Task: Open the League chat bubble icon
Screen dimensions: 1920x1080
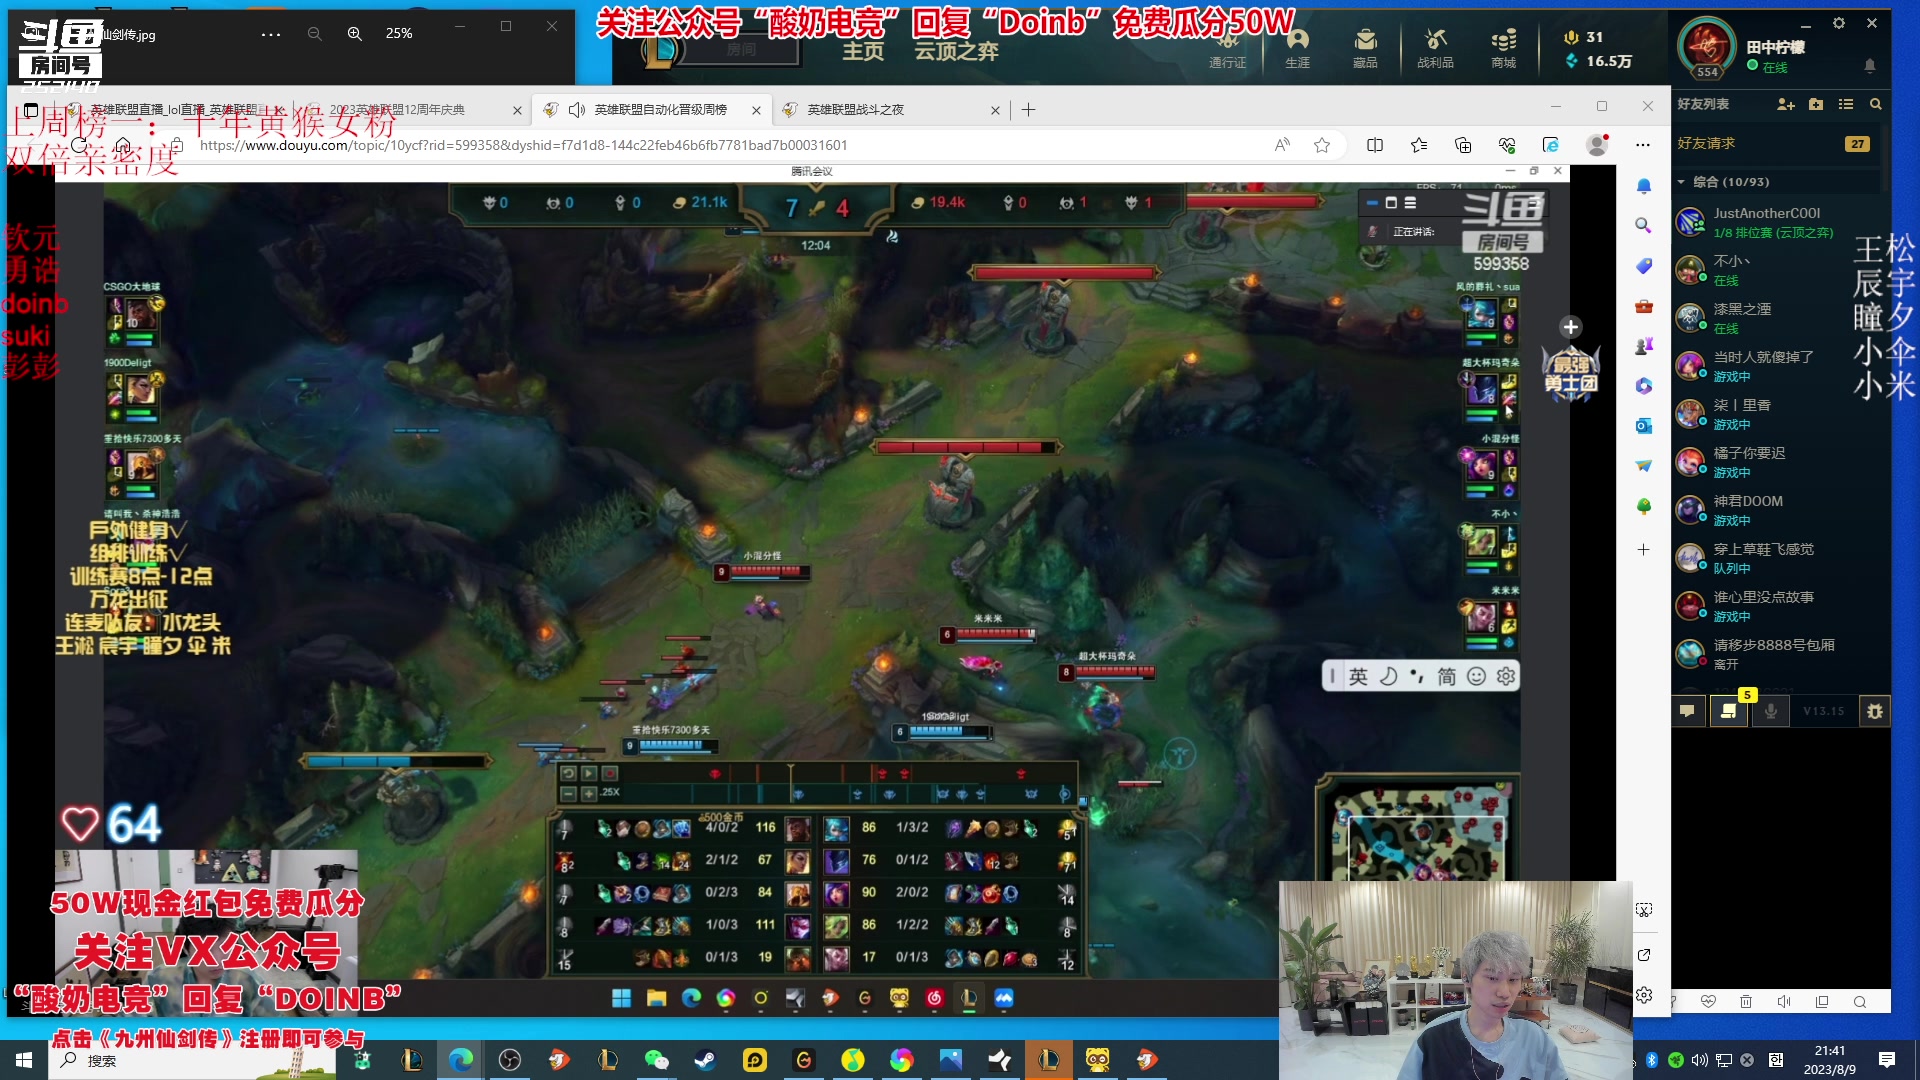Action: pos(1687,711)
